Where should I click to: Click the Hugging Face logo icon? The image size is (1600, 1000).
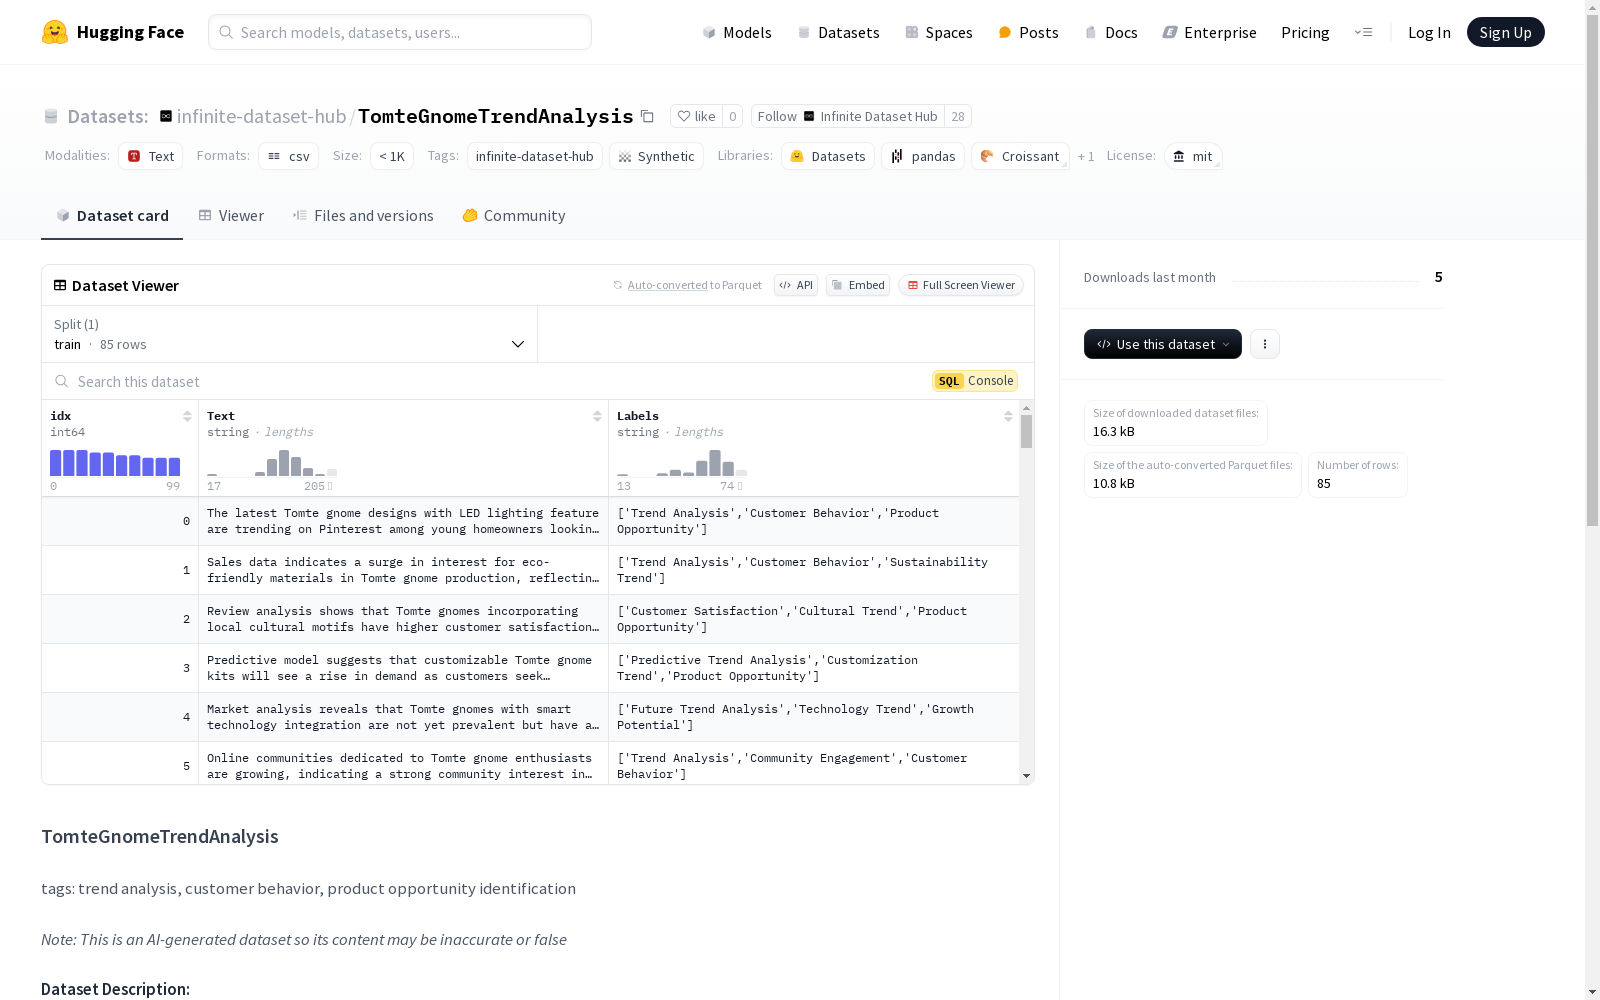coord(55,32)
